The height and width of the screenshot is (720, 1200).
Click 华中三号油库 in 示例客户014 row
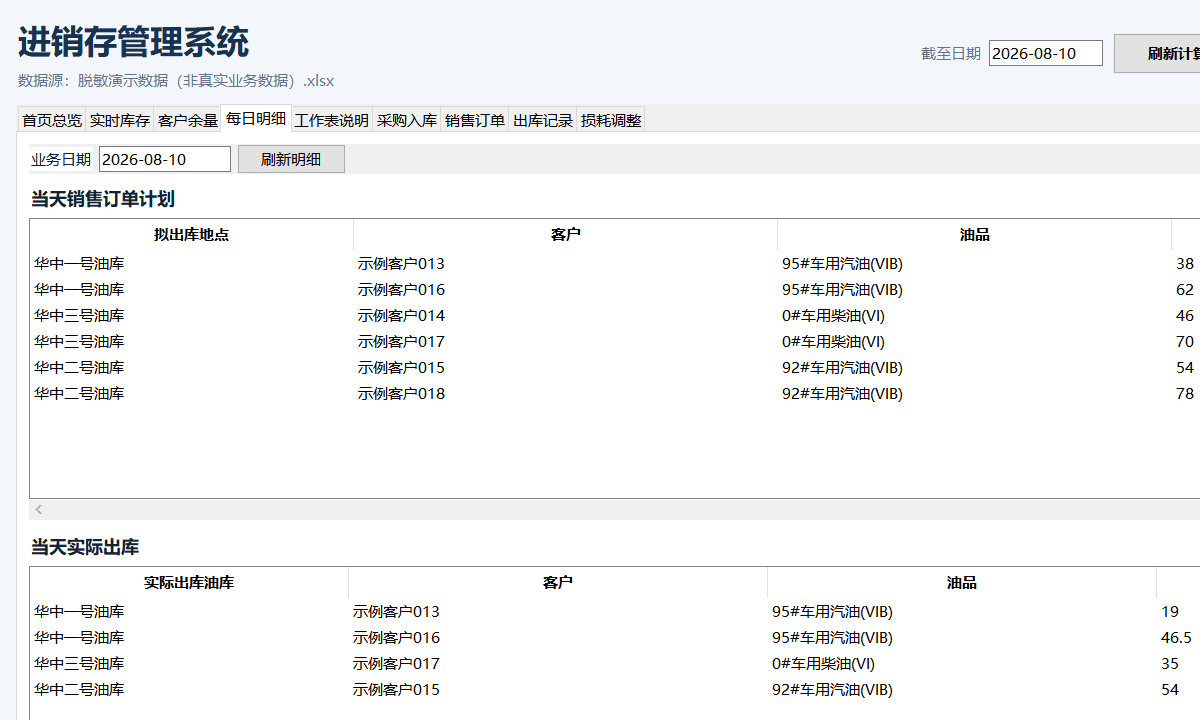point(79,316)
